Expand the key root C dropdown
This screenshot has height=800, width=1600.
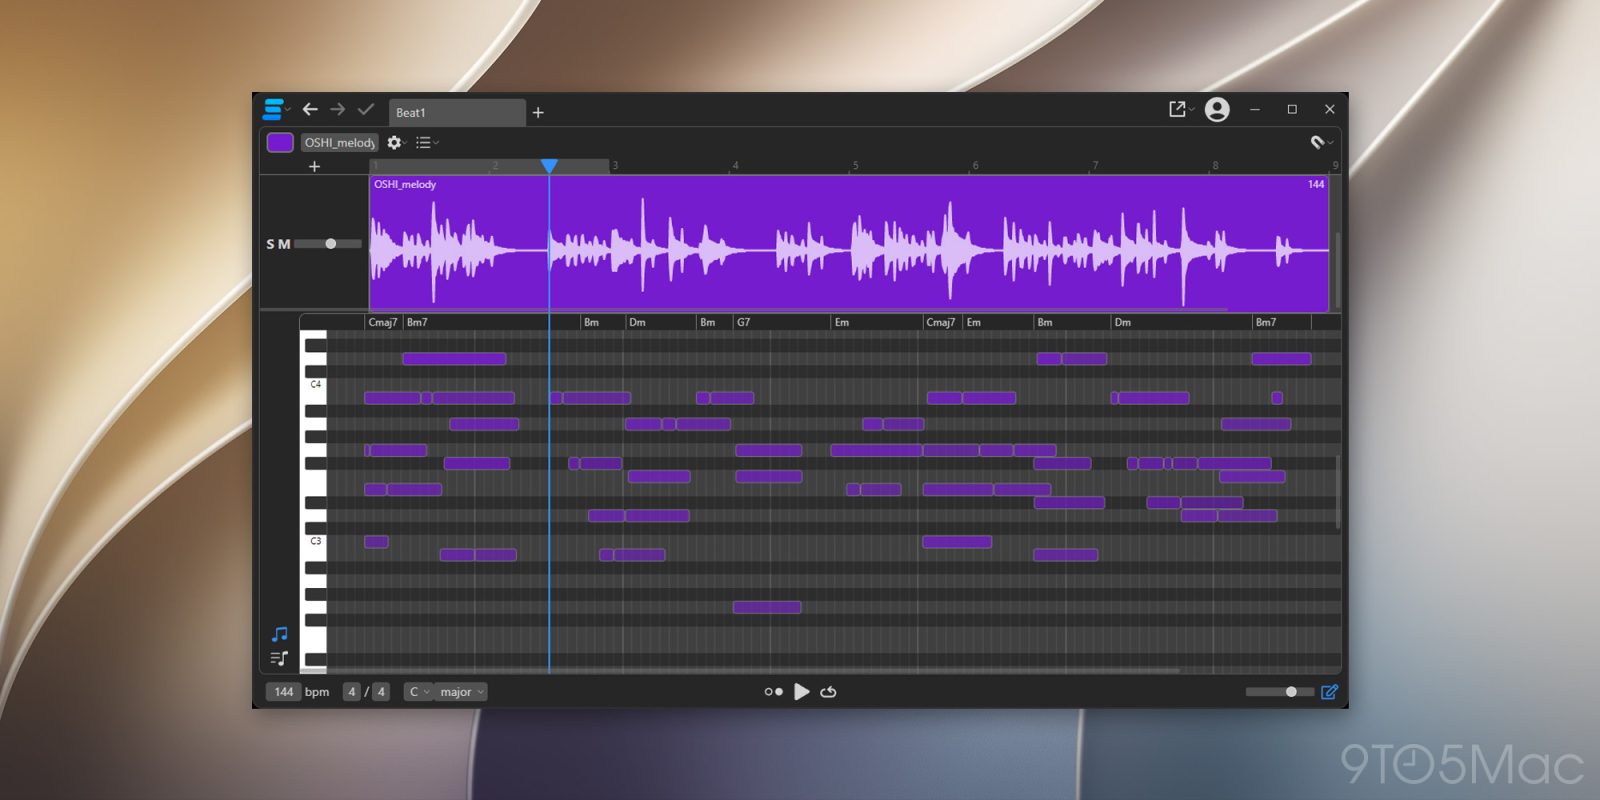tap(418, 692)
